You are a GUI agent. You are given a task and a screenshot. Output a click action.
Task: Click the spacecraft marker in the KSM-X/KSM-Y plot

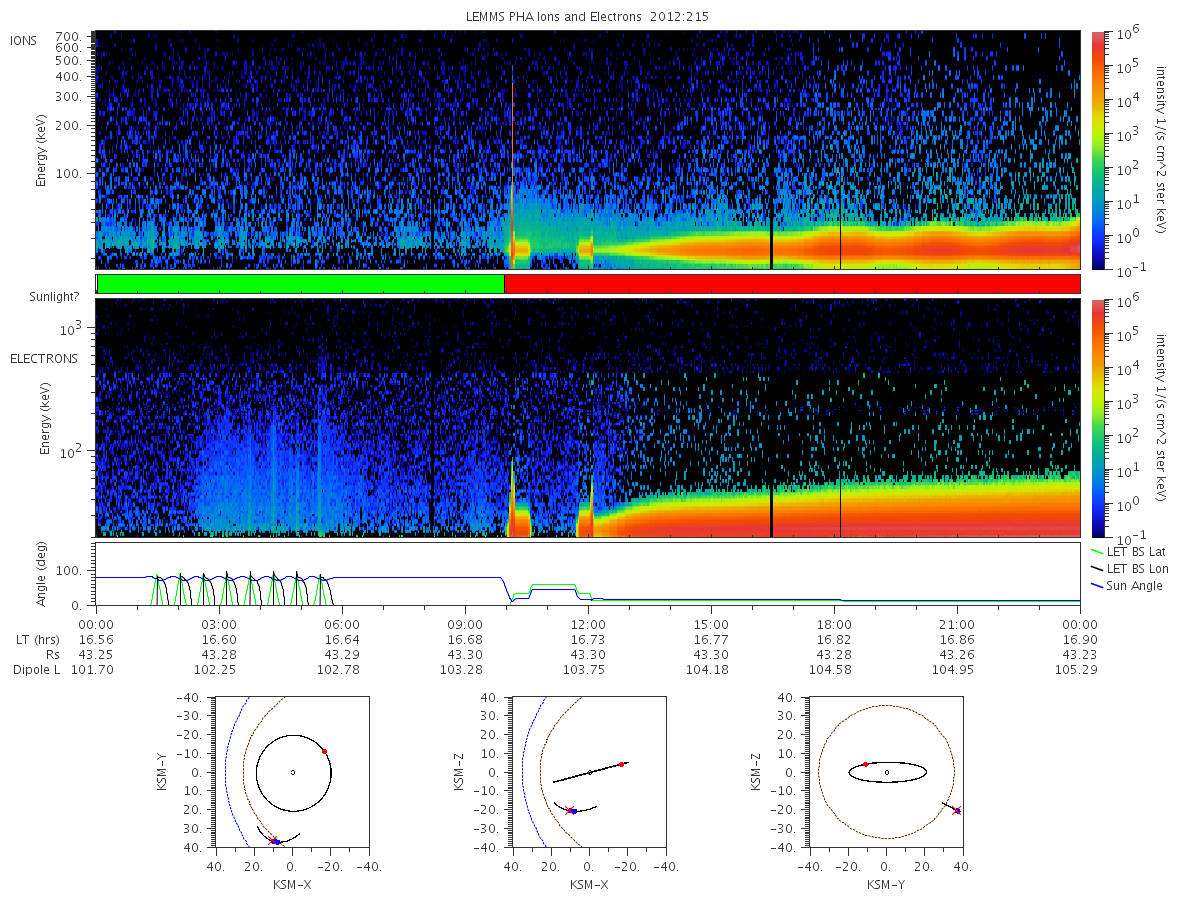pyautogui.click(x=274, y=841)
